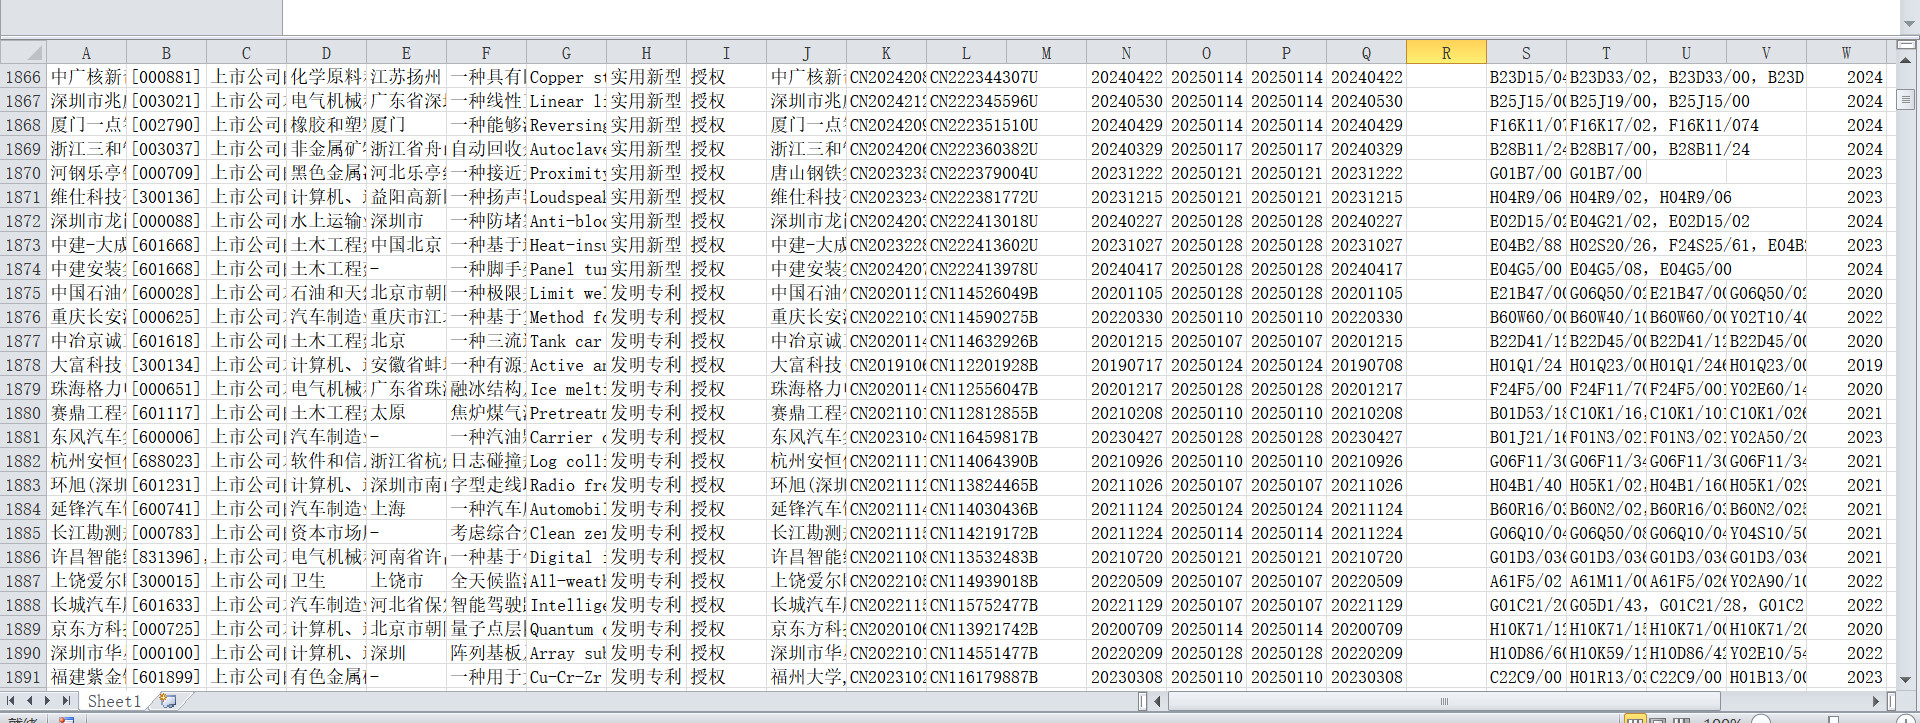1920x723 pixels.
Task: Click the horizontal scrollbar left arrow
Action: [x=1158, y=701]
